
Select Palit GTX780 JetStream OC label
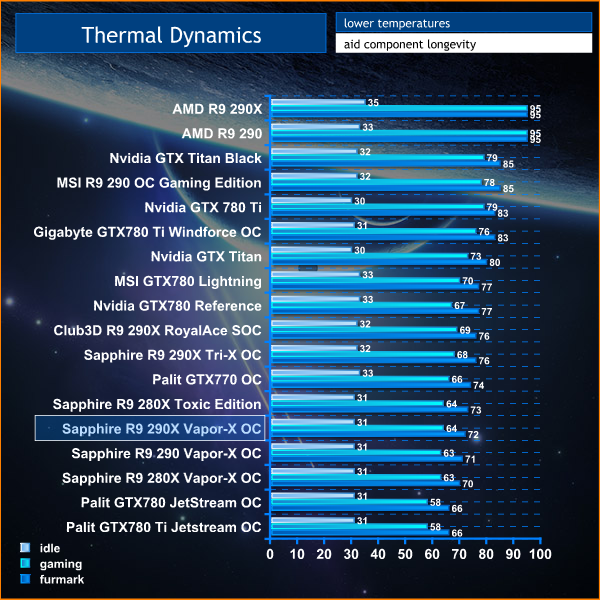coord(171,502)
